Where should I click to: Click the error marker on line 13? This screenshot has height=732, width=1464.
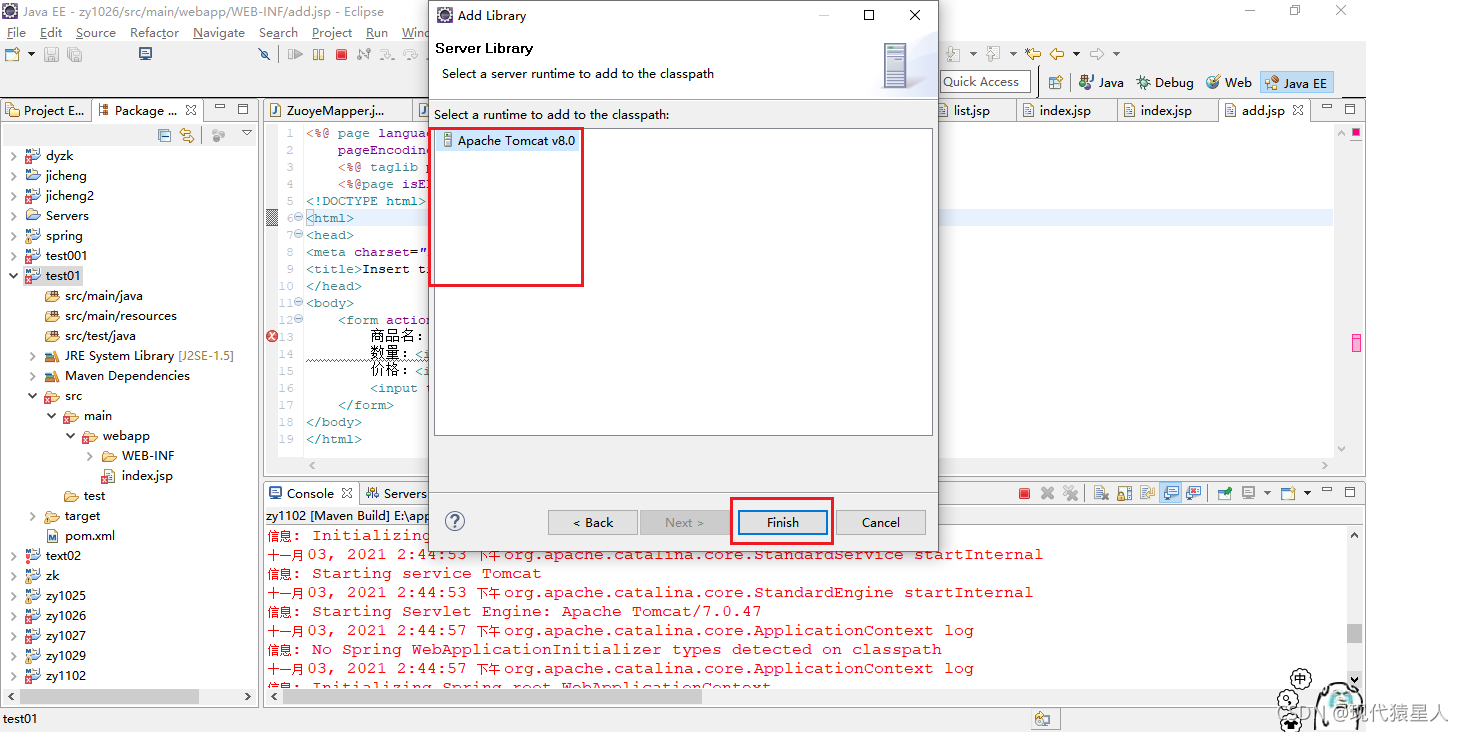(271, 337)
